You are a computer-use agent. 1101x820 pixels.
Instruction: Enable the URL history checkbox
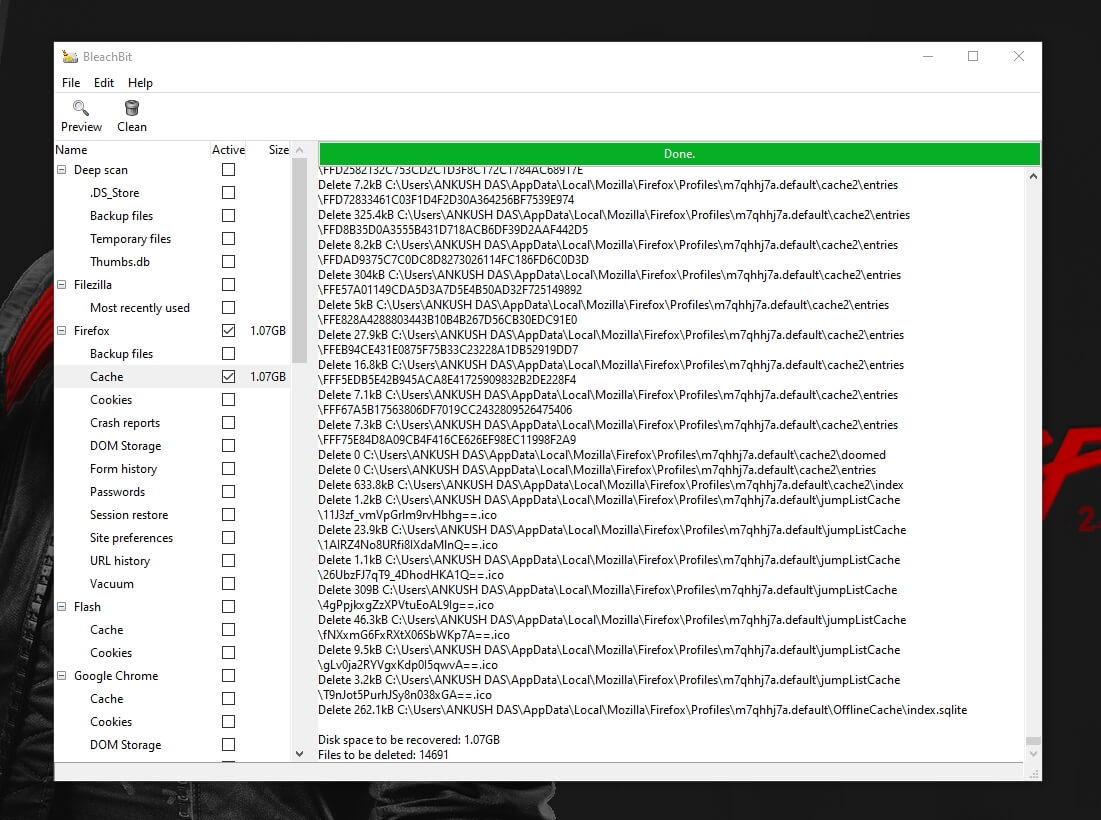coord(228,561)
